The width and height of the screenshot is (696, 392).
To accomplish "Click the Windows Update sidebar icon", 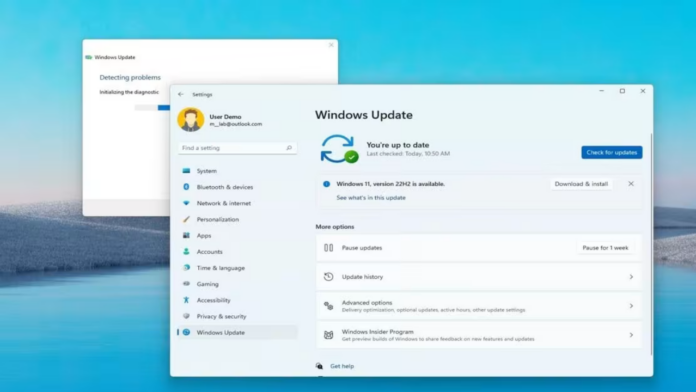I will pyautogui.click(x=186, y=332).
